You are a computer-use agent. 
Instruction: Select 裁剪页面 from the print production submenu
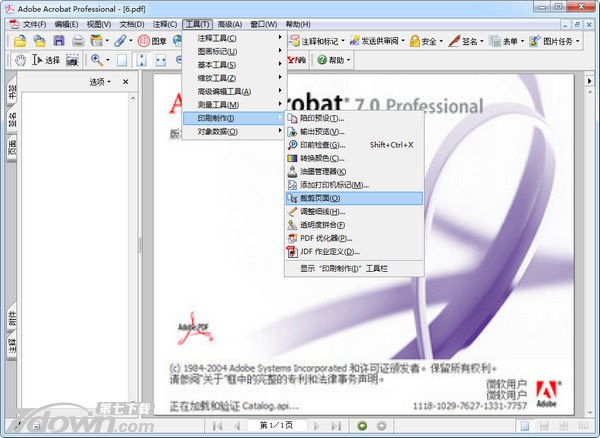point(320,198)
